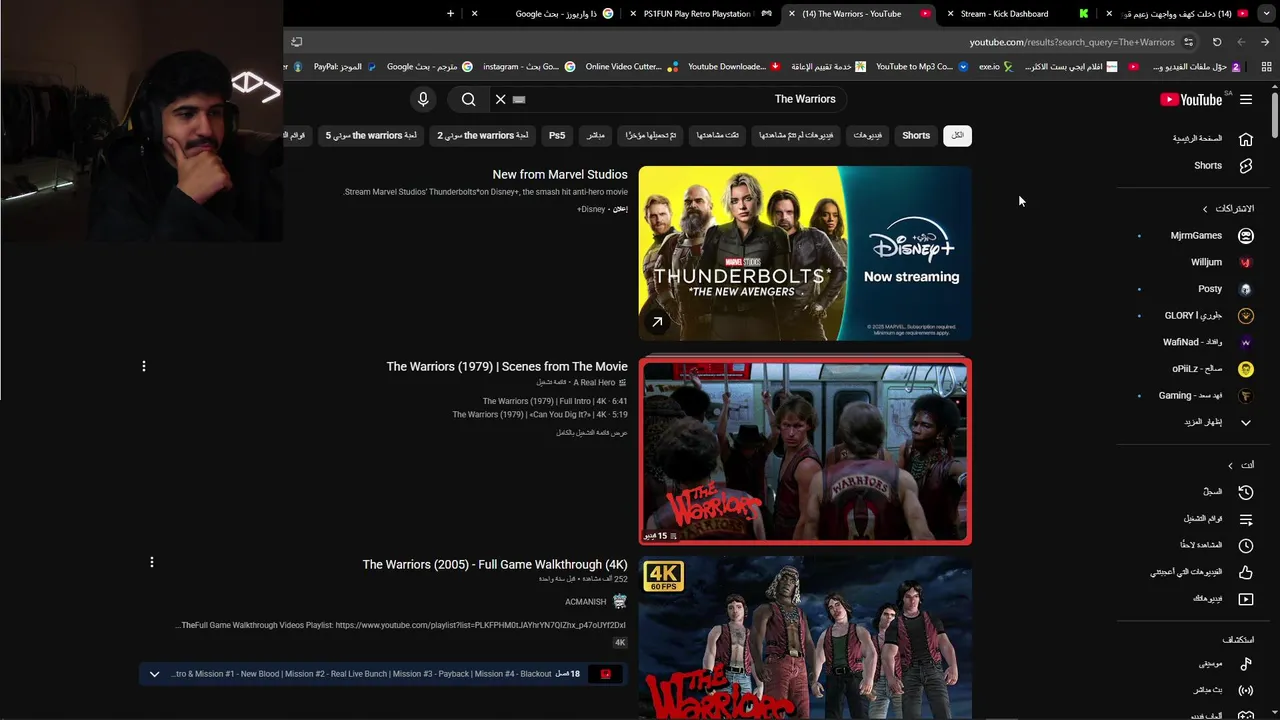Open Willjum channel avatar
This screenshot has width=1280, height=720.
[x=1246, y=262]
